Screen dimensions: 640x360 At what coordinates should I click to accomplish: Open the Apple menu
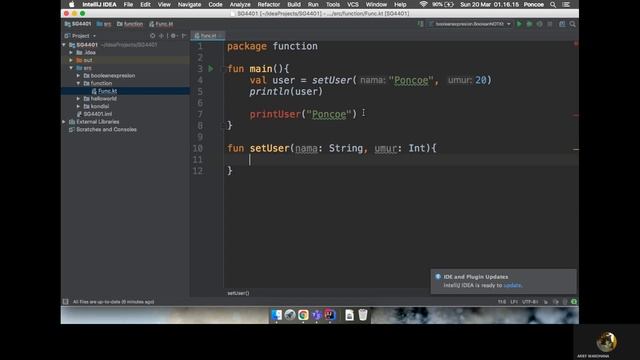tap(71, 4)
